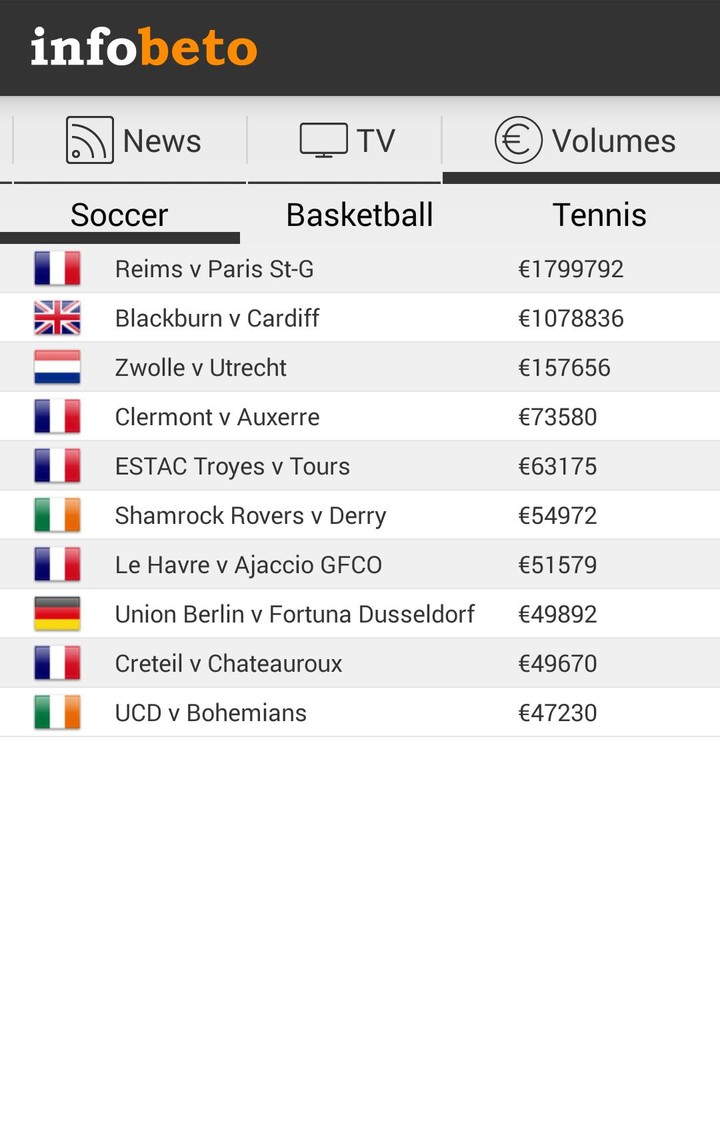Tap the euro Volumes icon
This screenshot has height=1133, width=720.
point(518,140)
